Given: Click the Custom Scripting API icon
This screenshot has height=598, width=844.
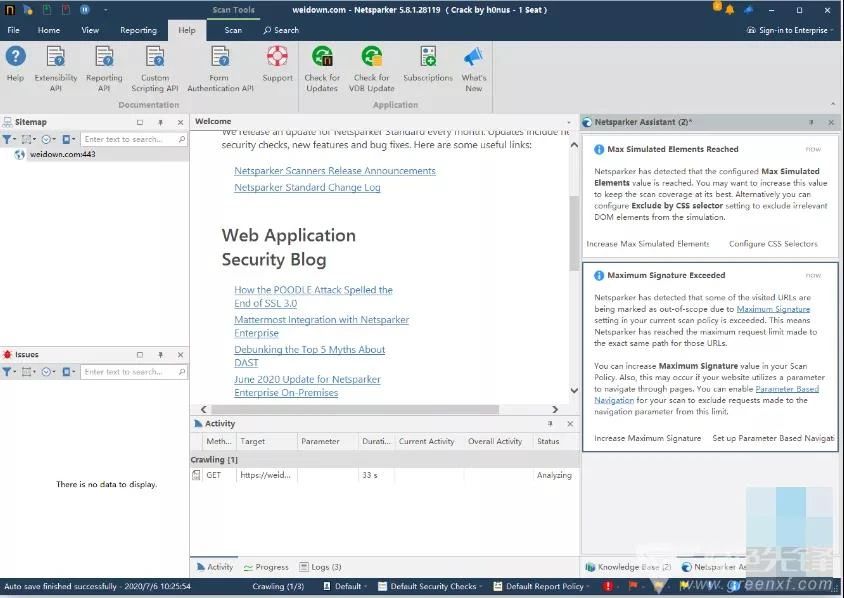Looking at the screenshot, I should pyautogui.click(x=155, y=66).
